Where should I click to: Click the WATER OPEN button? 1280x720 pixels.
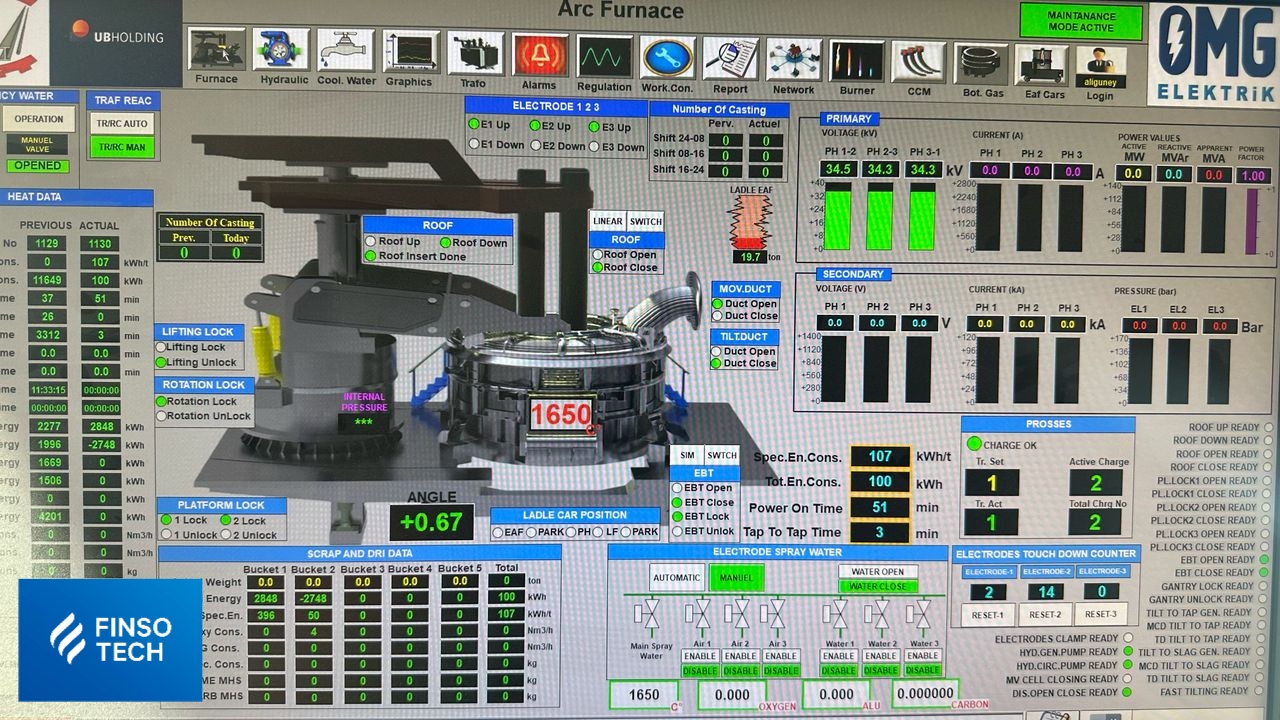(877, 572)
